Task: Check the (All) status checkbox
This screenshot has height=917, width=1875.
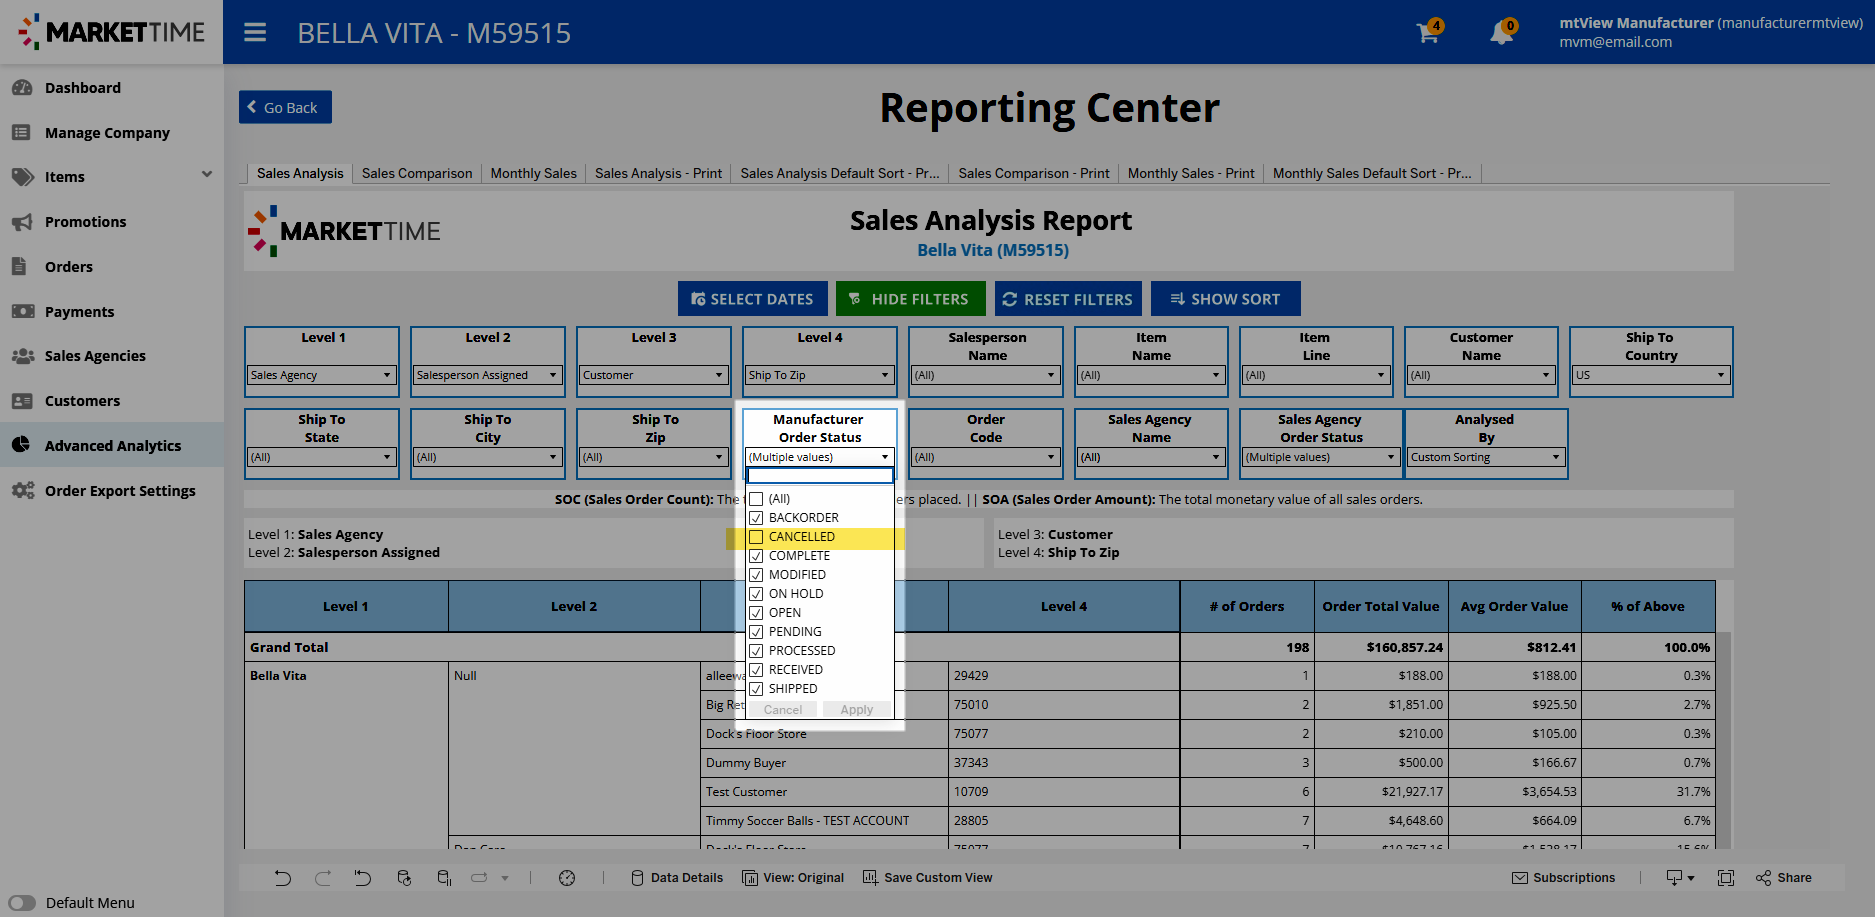Action: tap(756, 499)
